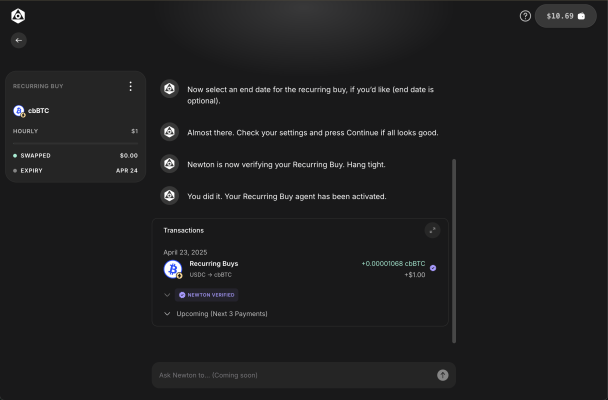The image size is (608, 400).
Task: Open Recurring Buy three-dot options menu
Action: tap(131, 86)
